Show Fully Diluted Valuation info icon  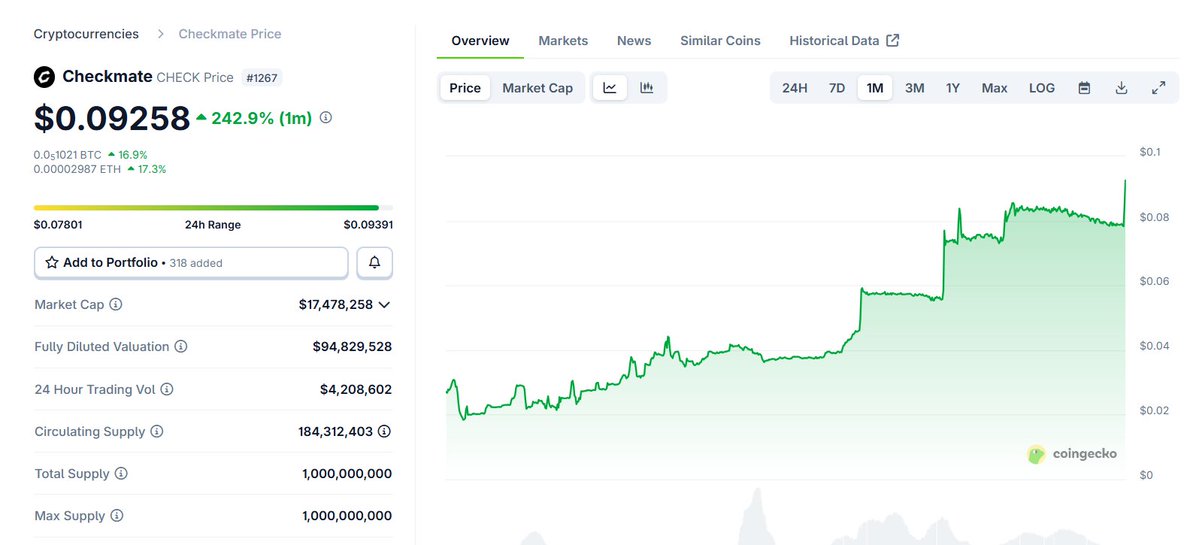181,346
